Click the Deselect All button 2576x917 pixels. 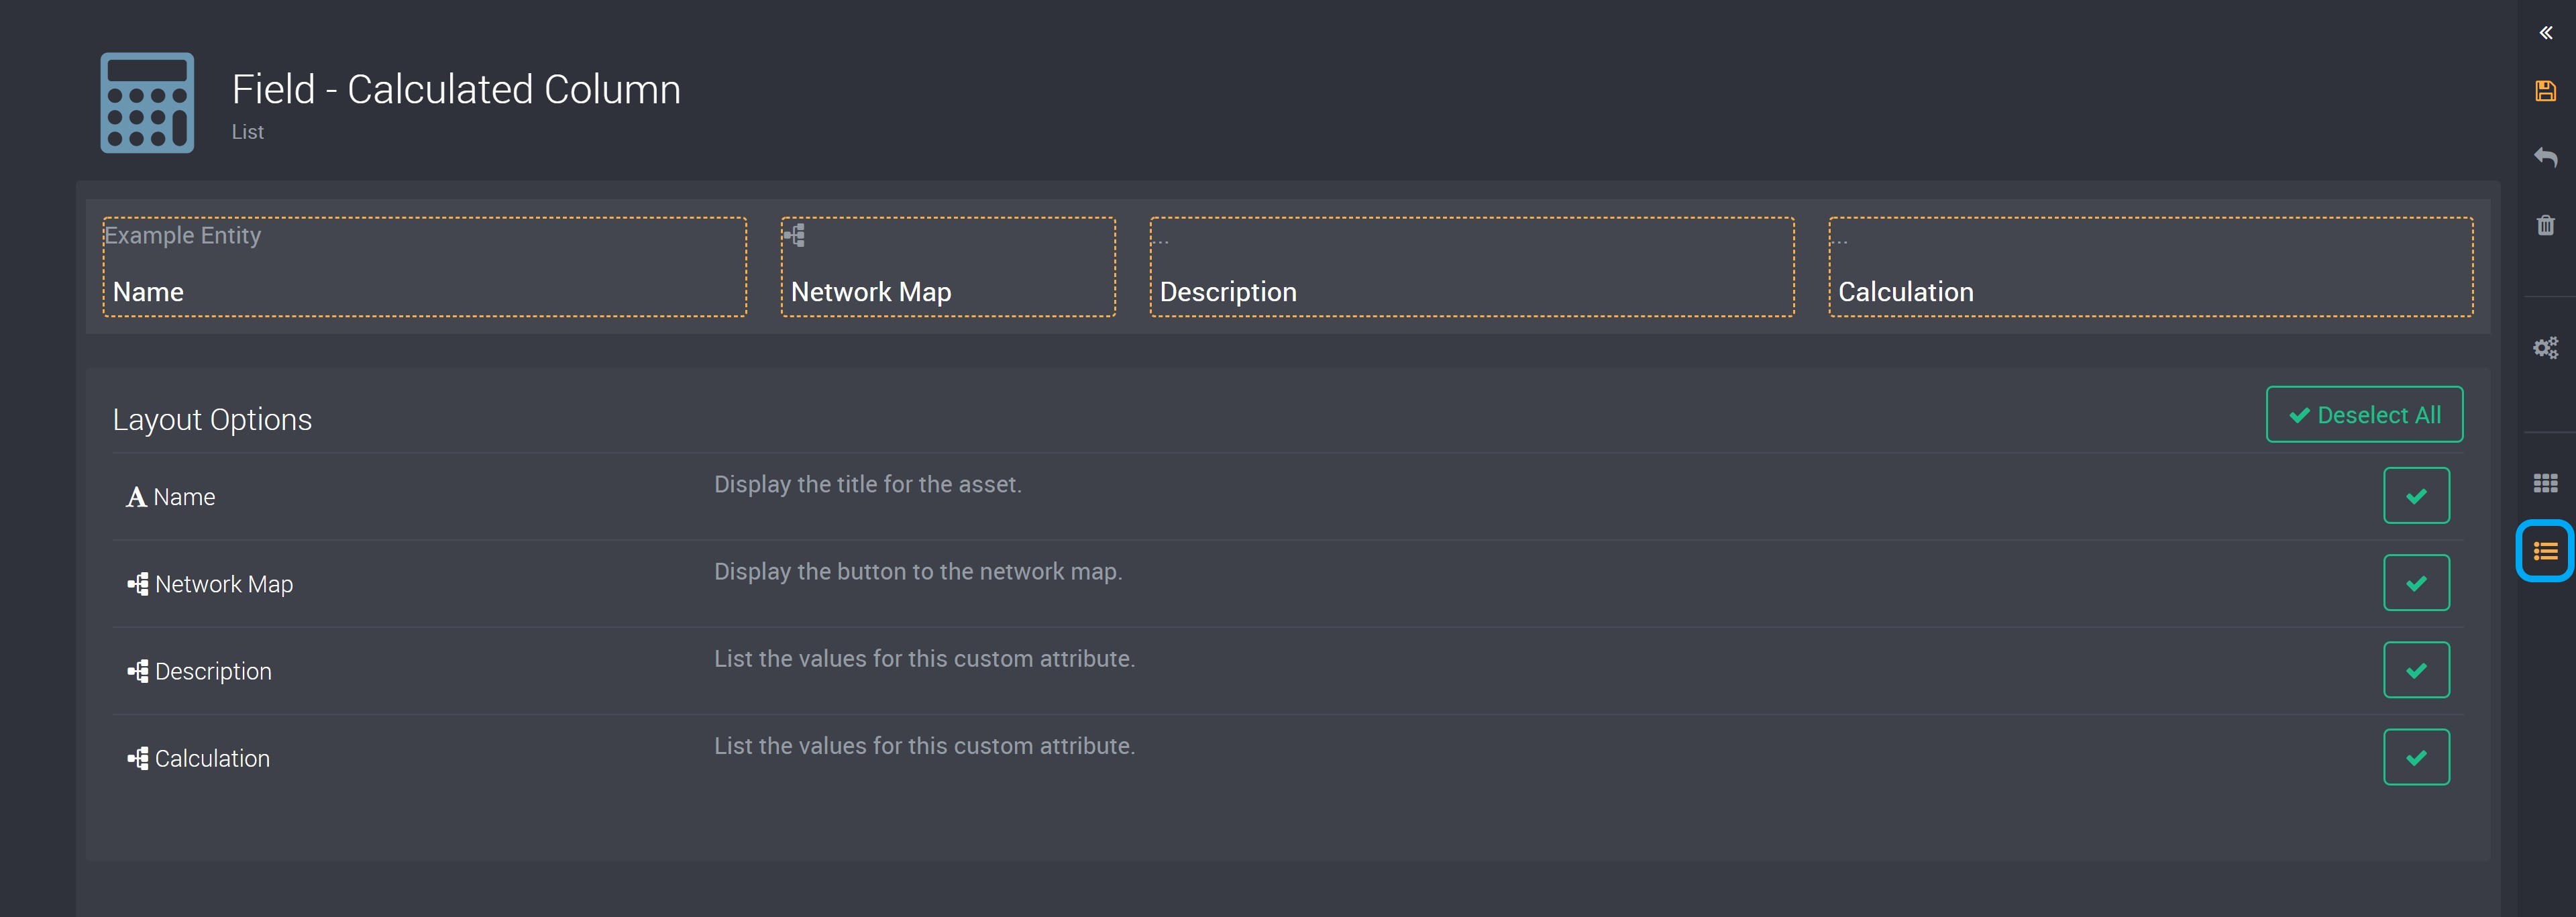point(2364,414)
